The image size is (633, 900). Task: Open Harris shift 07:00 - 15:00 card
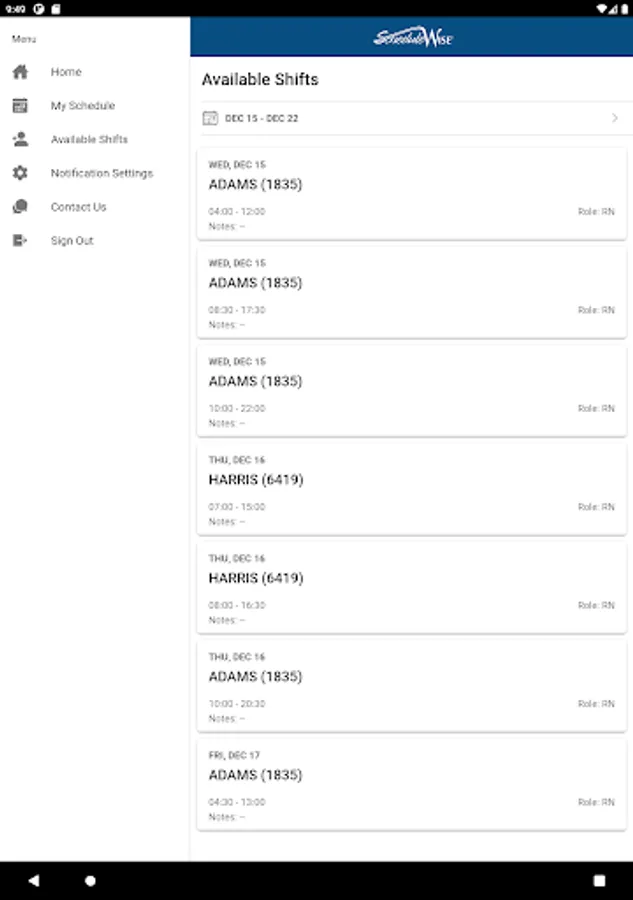(x=411, y=489)
